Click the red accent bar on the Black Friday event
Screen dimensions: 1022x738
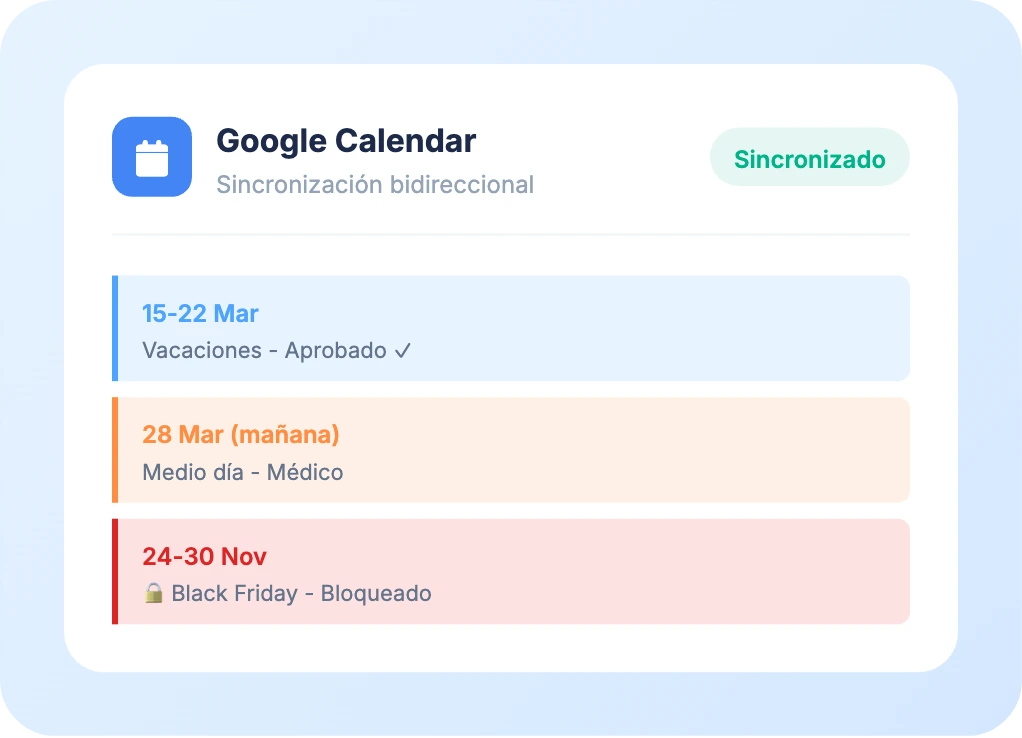pyautogui.click(x=115, y=571)
